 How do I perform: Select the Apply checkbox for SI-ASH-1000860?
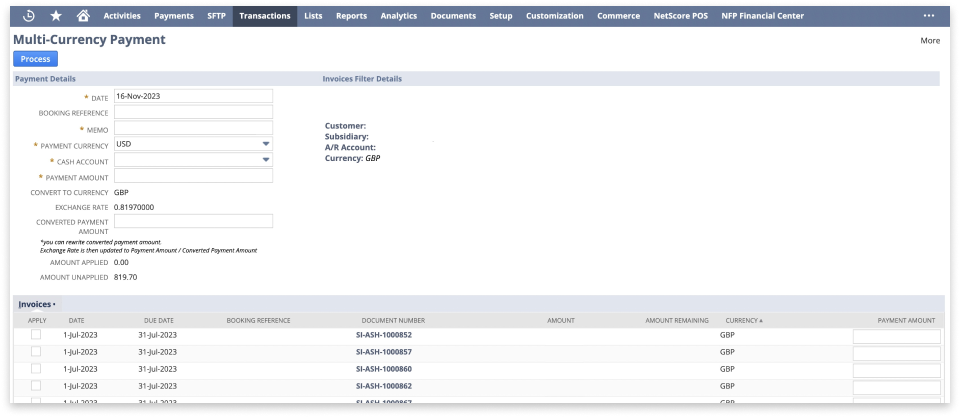point(36,368)
